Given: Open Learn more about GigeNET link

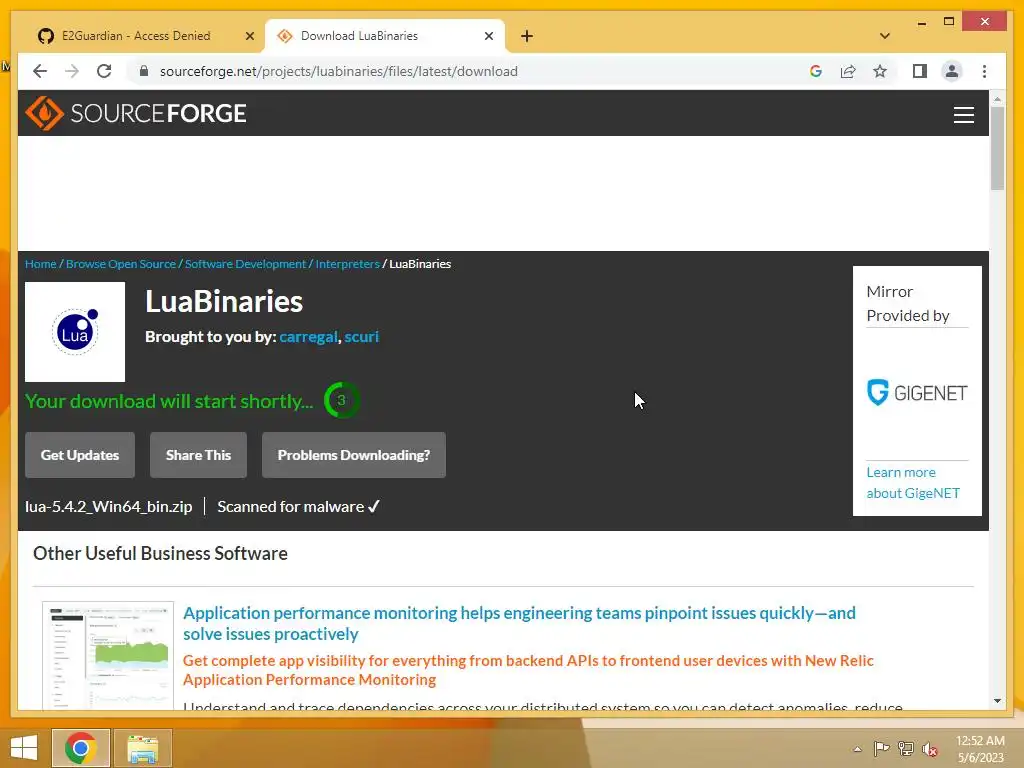Looking at the screenshot, I should click(913, 483).
